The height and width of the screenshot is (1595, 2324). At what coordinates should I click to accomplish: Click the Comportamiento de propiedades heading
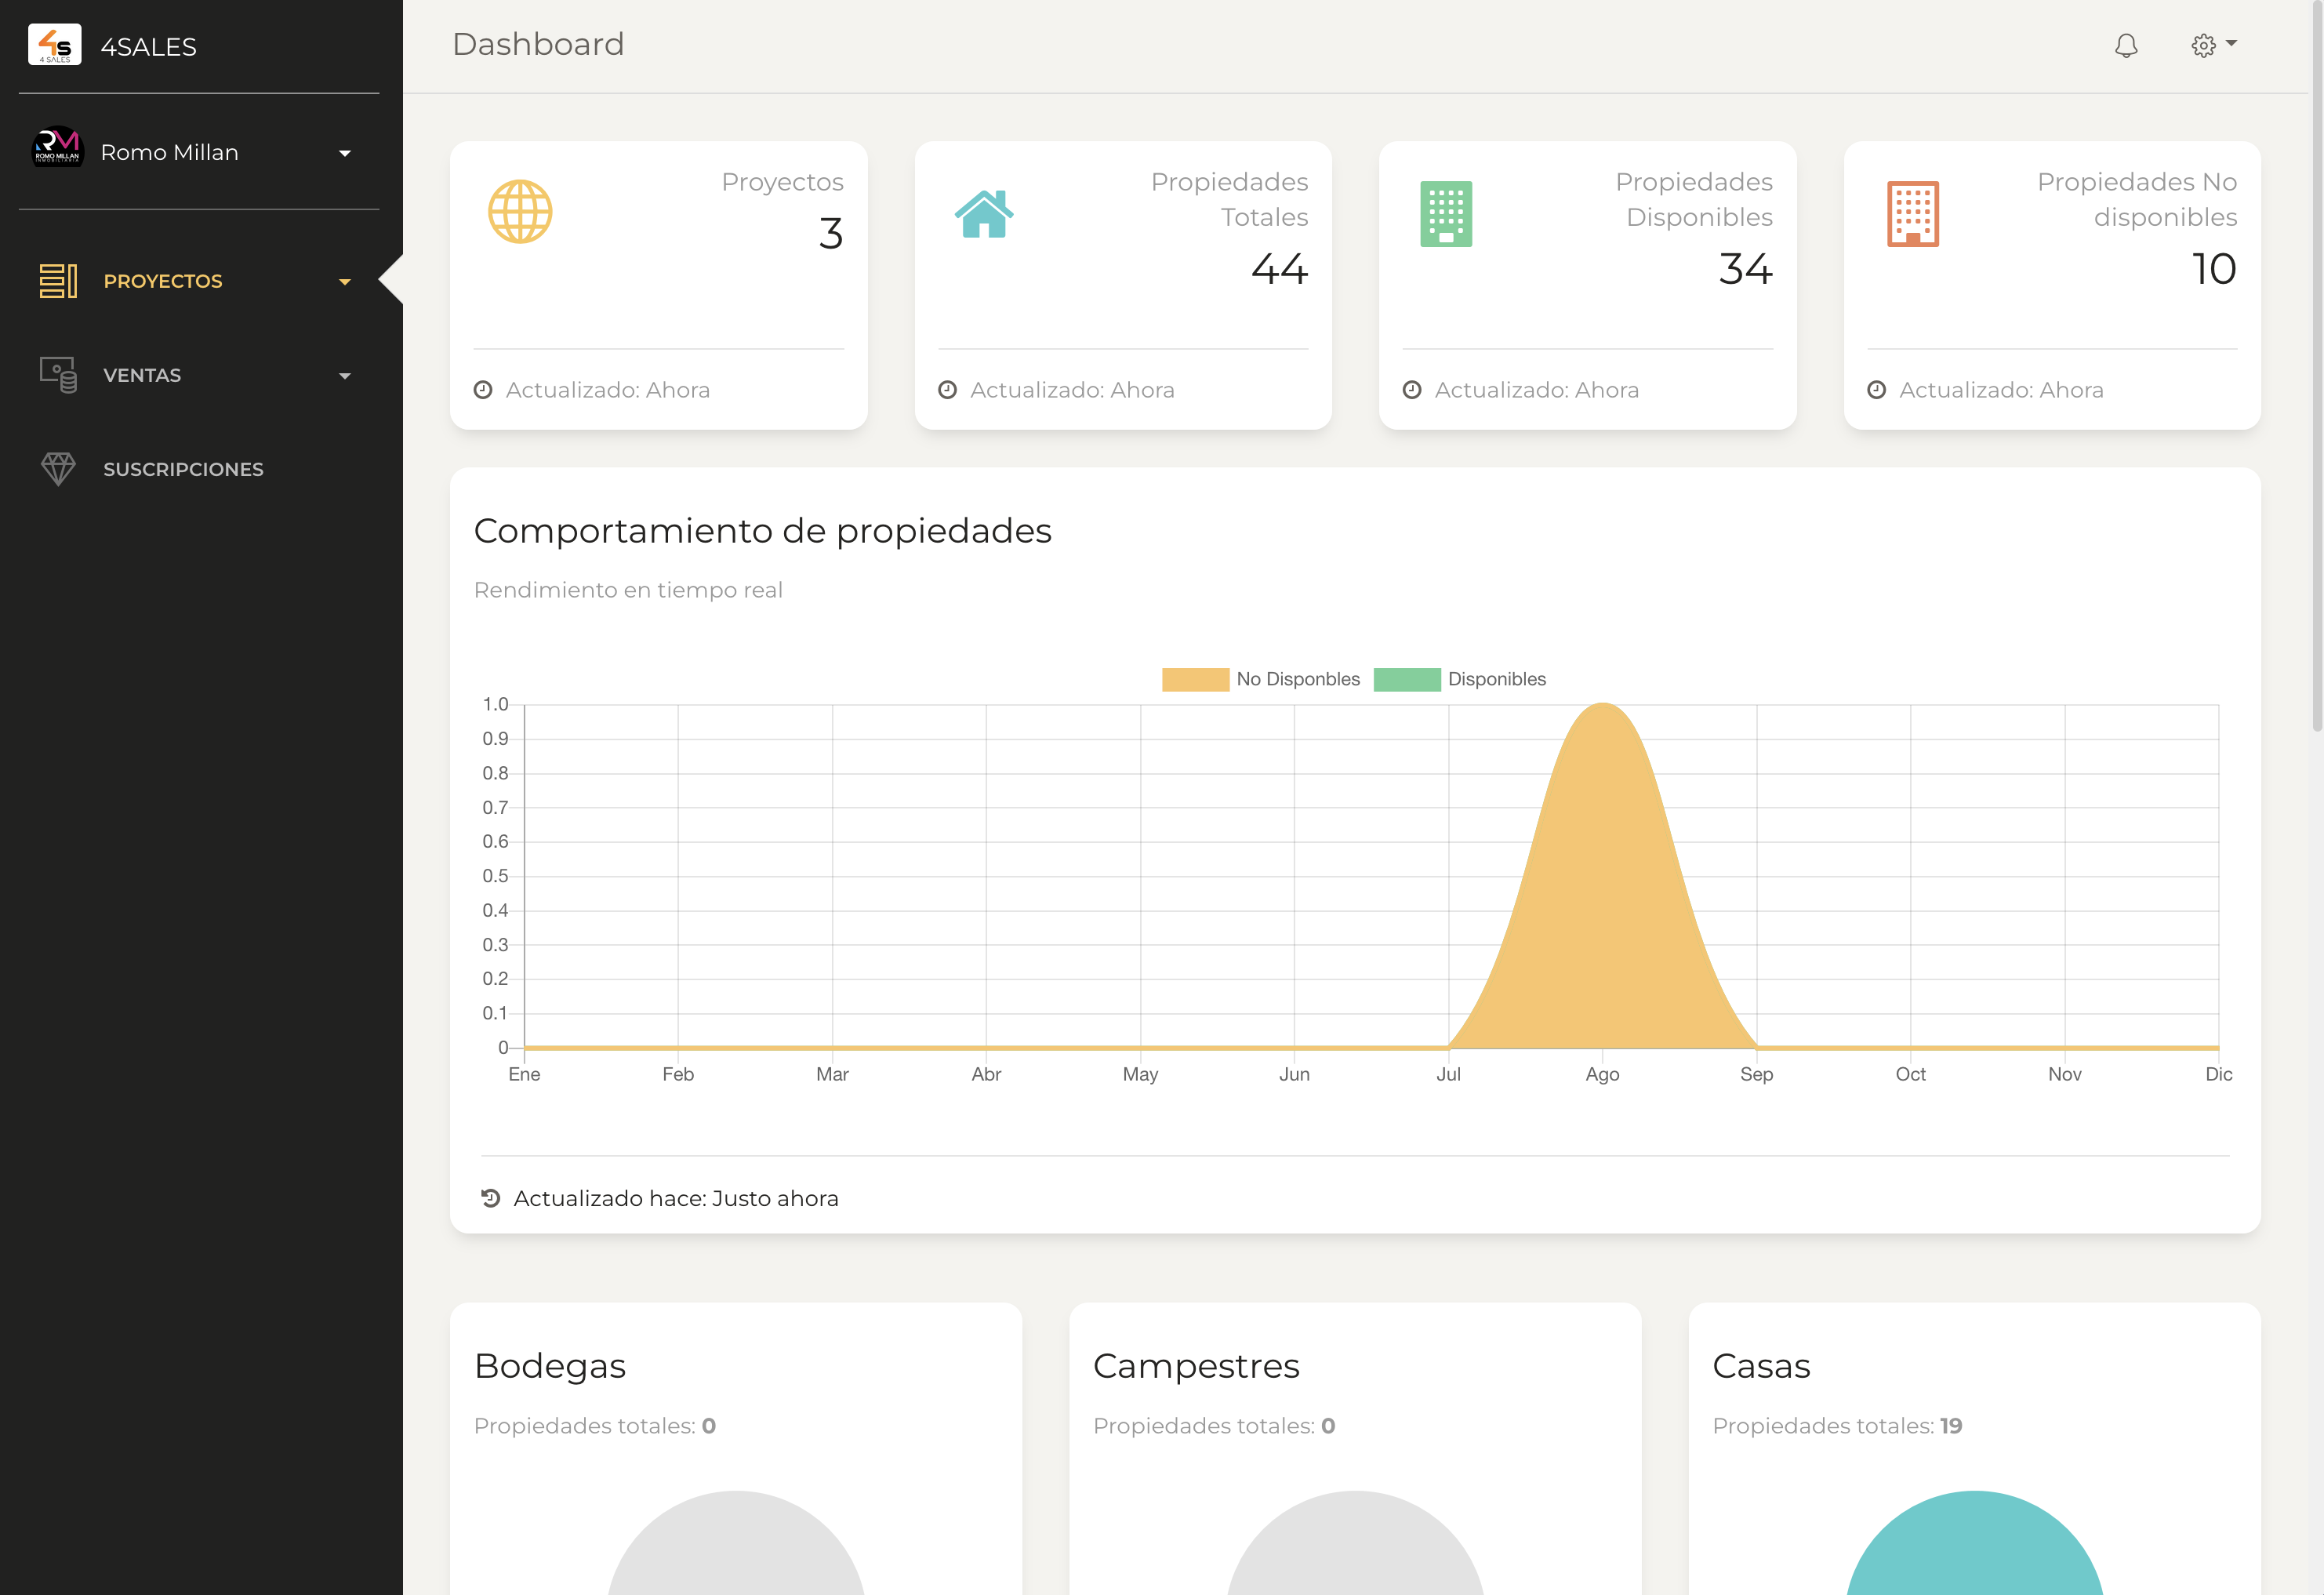[763, 531]
